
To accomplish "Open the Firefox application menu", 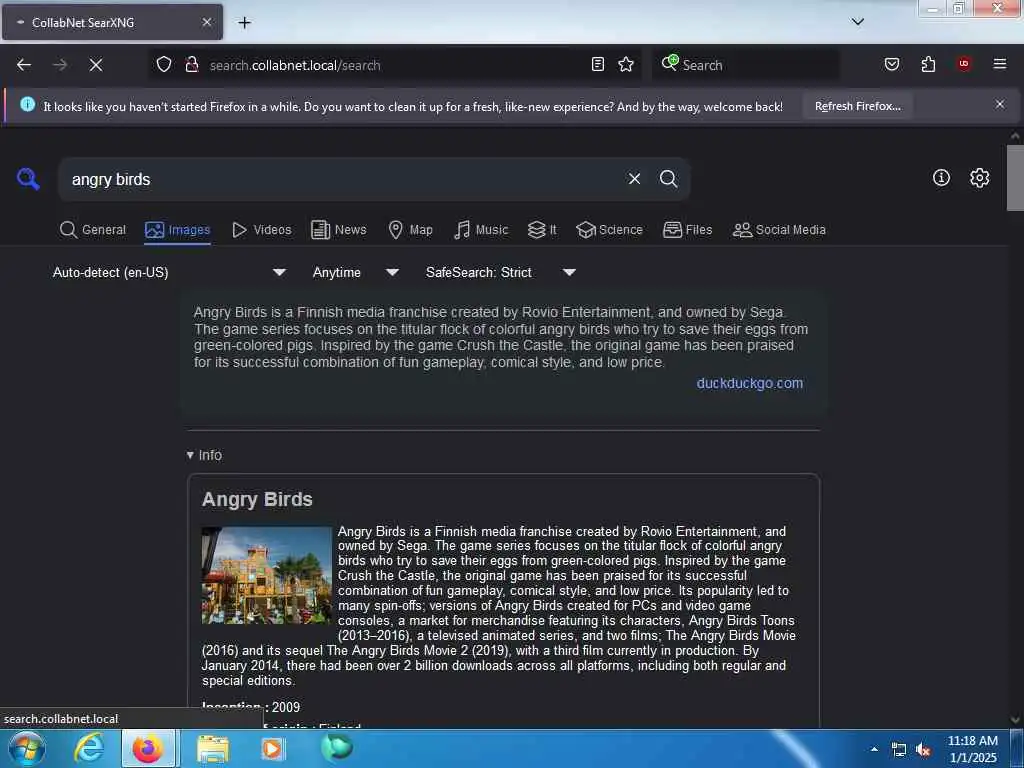I will (999, 64).
